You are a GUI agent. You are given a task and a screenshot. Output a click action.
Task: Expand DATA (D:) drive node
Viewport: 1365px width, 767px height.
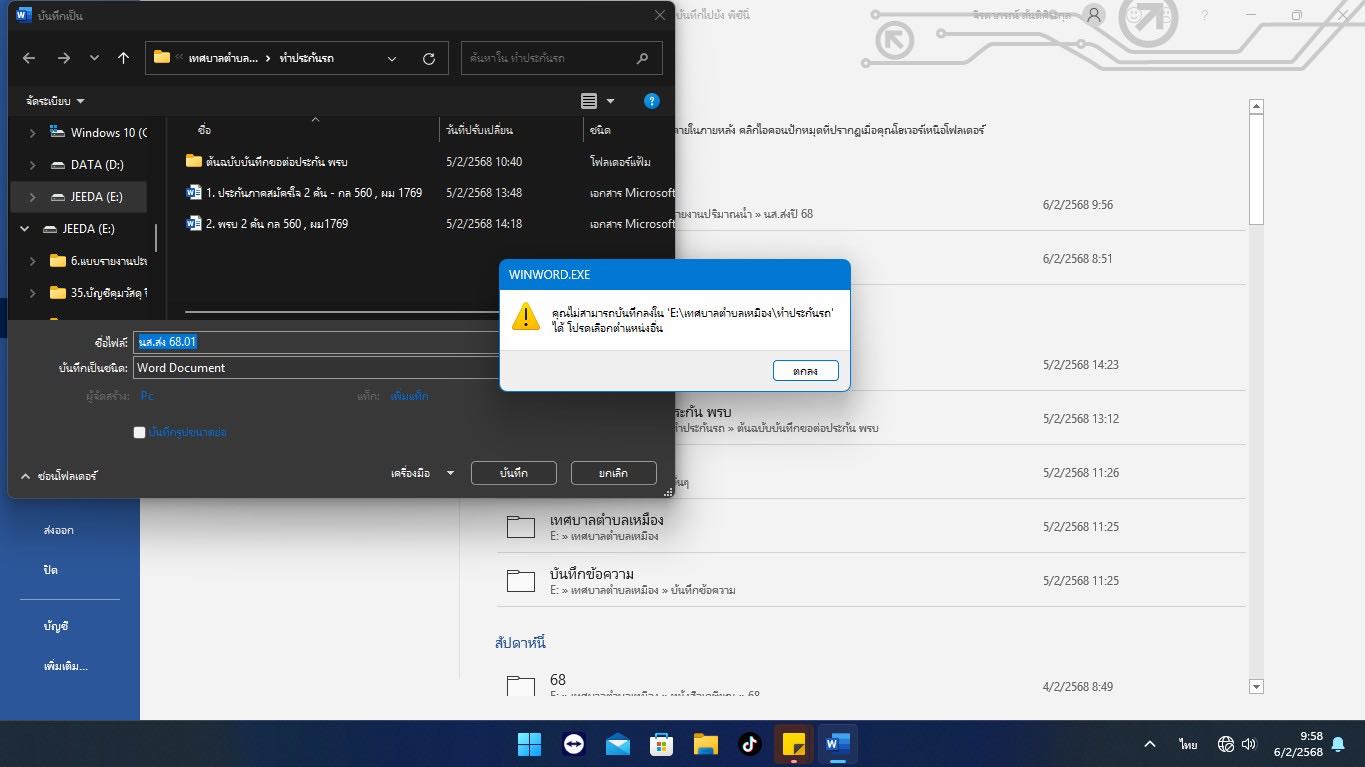(x=32, y=165)
